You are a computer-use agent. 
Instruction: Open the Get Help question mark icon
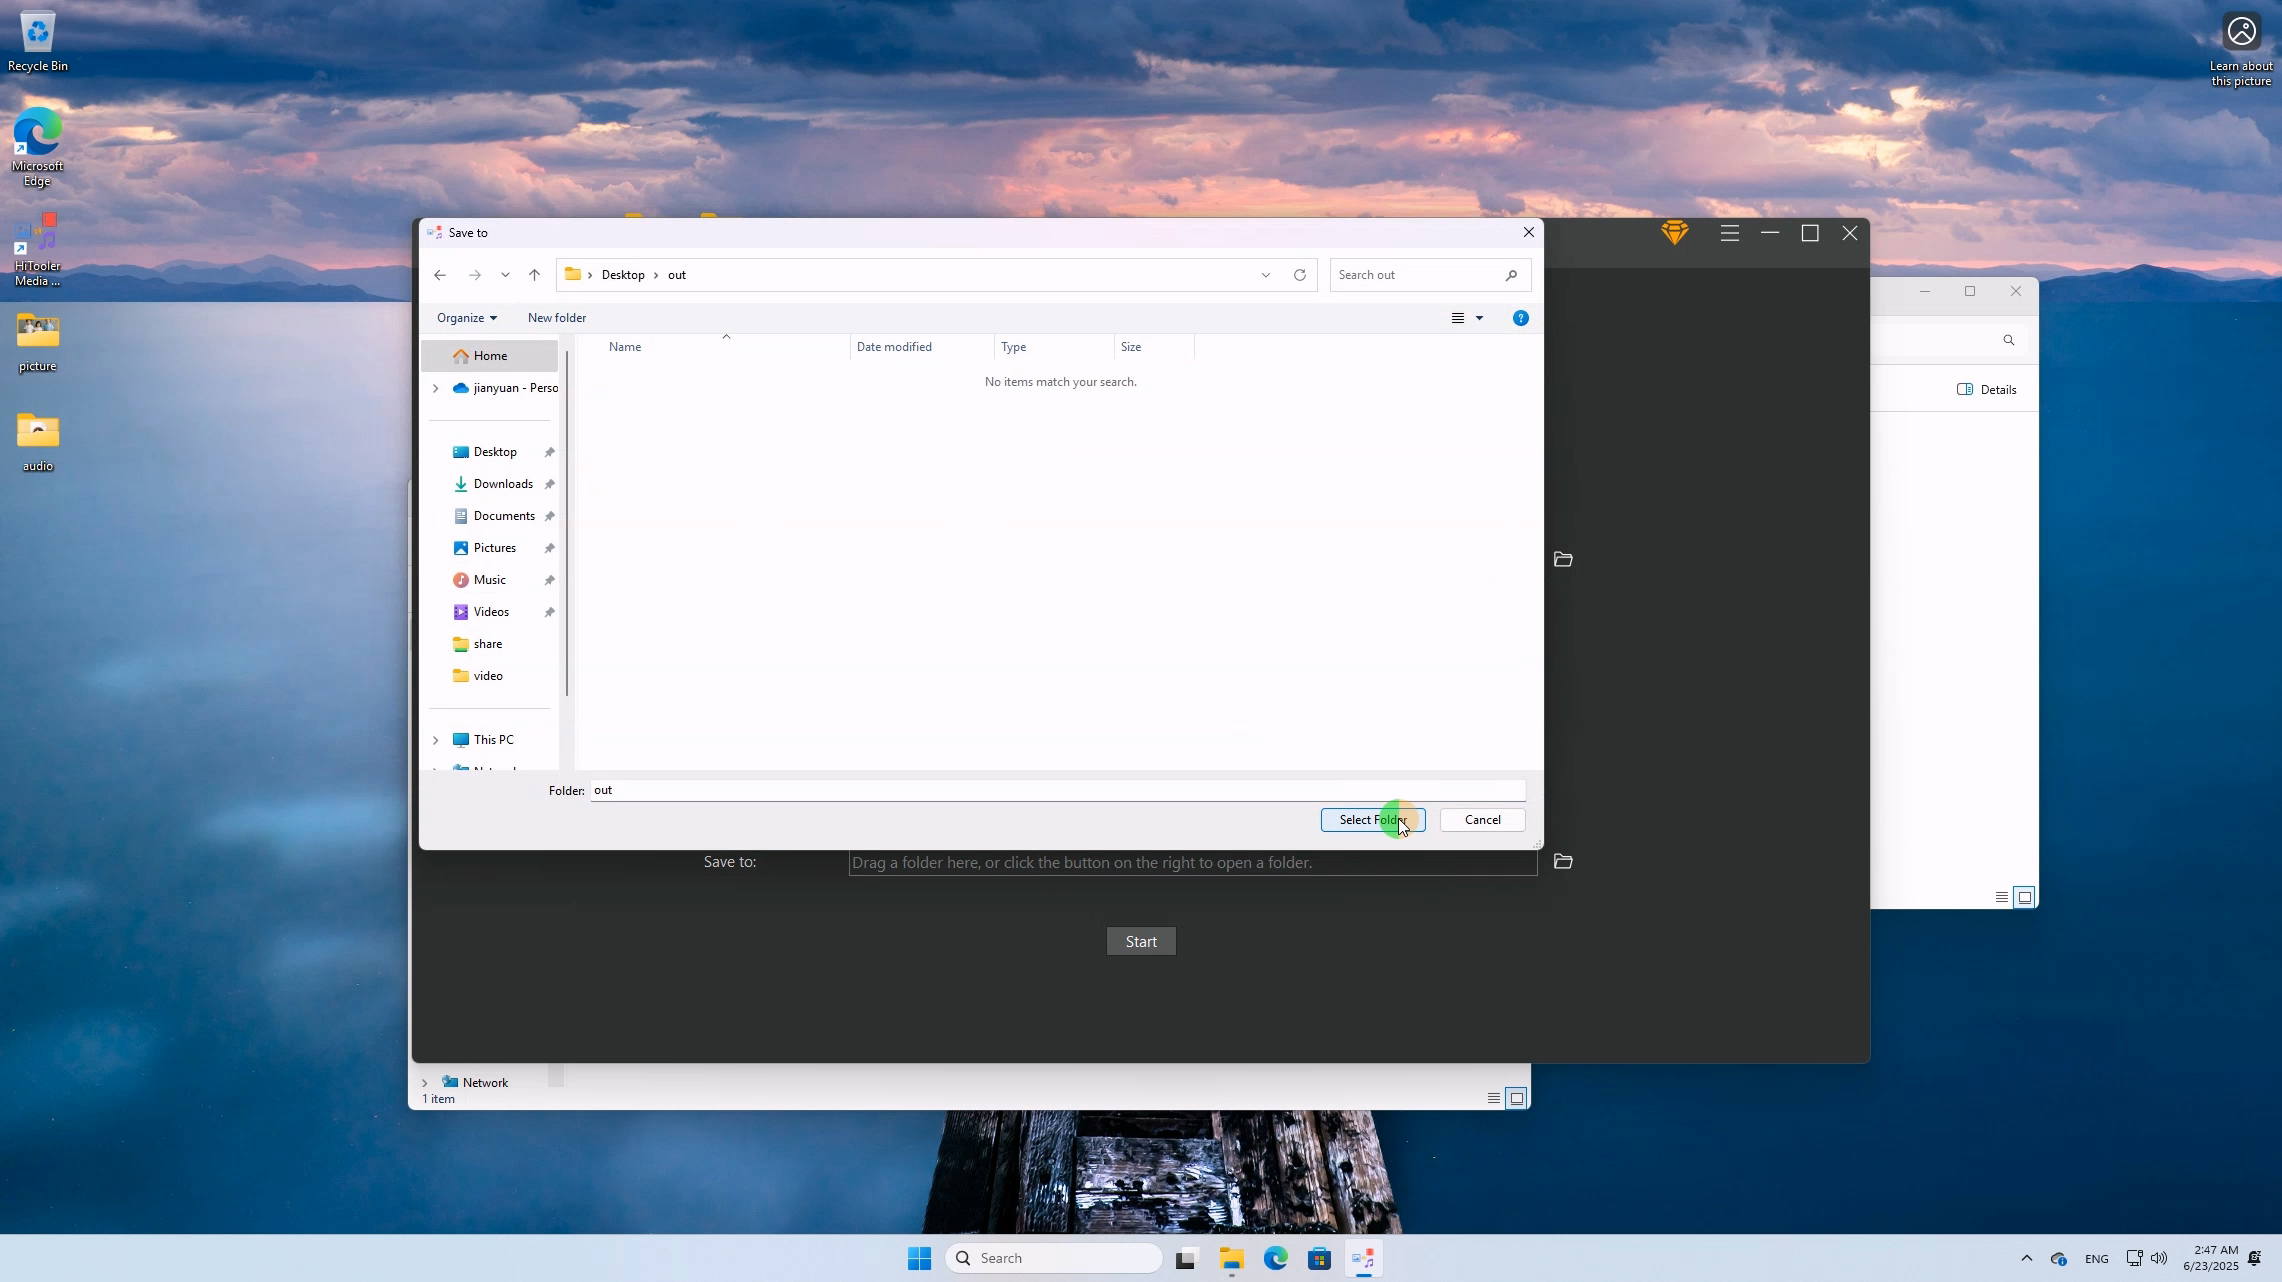pos(1520,318)
